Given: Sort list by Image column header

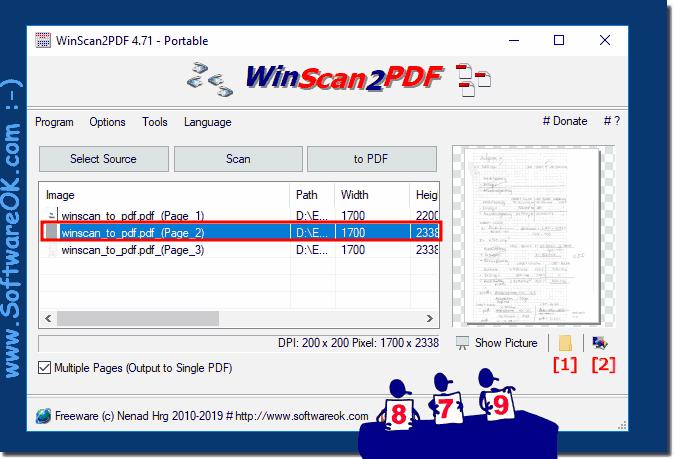Looking at the screenshot, I should [165, 195].
